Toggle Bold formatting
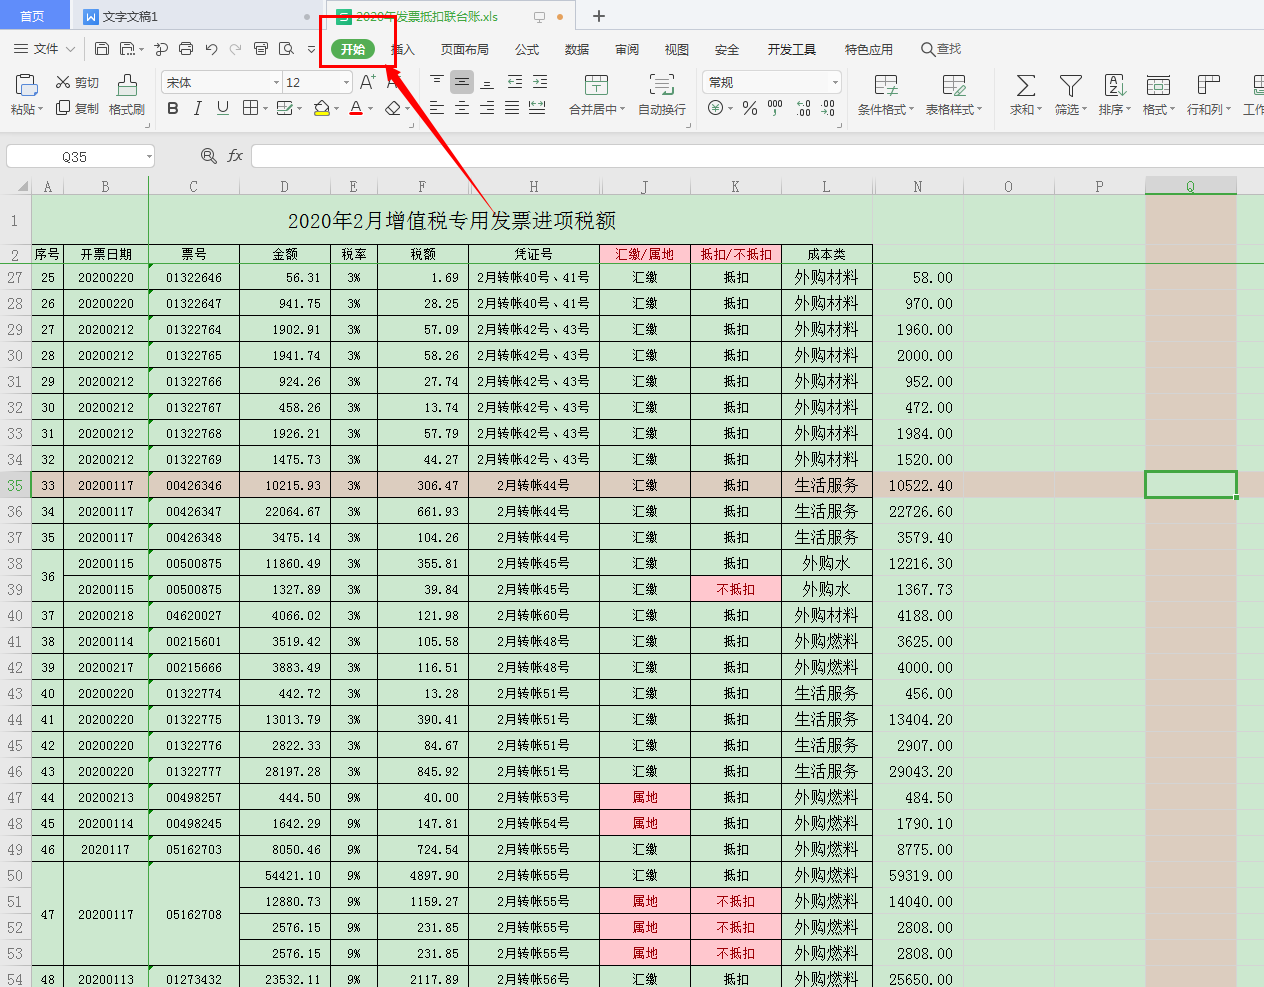 pos(173,108)
